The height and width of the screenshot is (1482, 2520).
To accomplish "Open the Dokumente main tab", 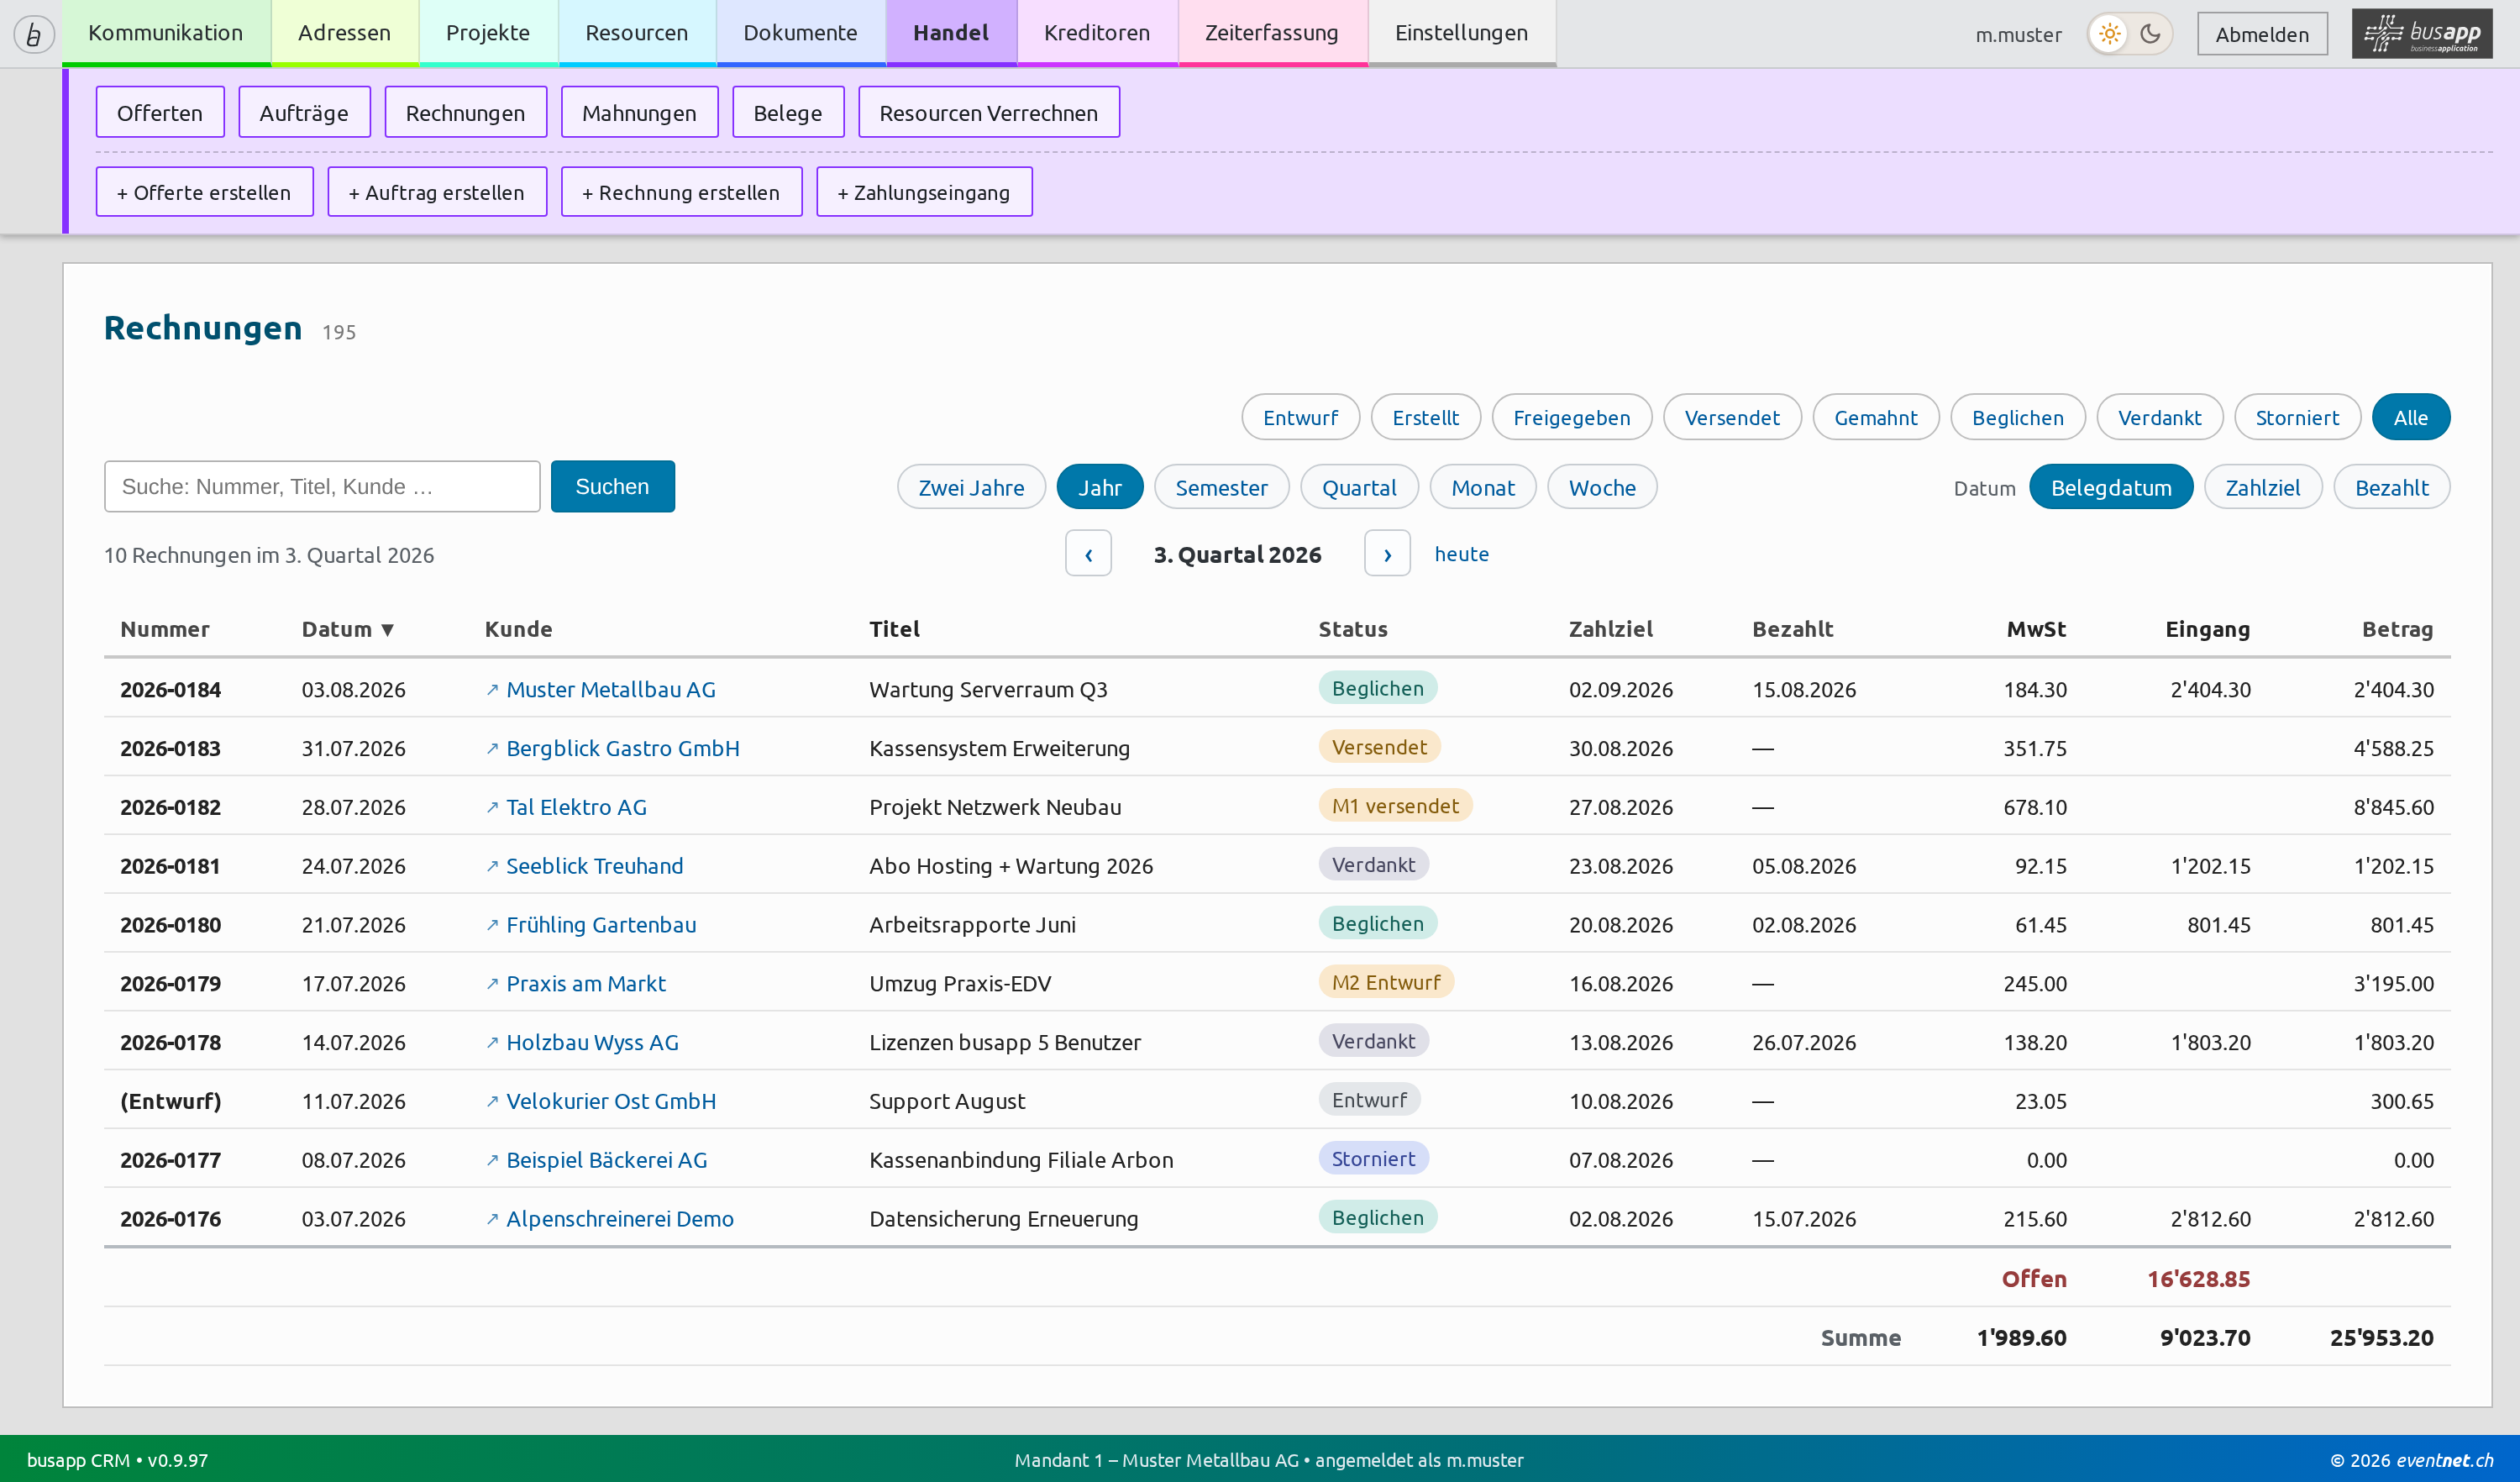I will tap(800, 33).
